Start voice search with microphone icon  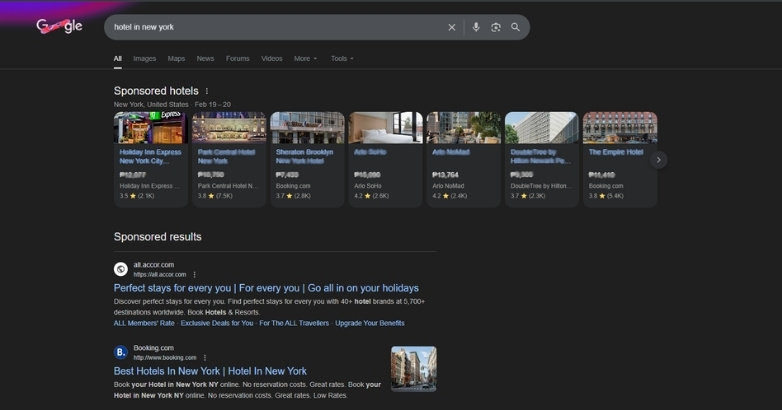pyautogui.click(x=476, y=27)
